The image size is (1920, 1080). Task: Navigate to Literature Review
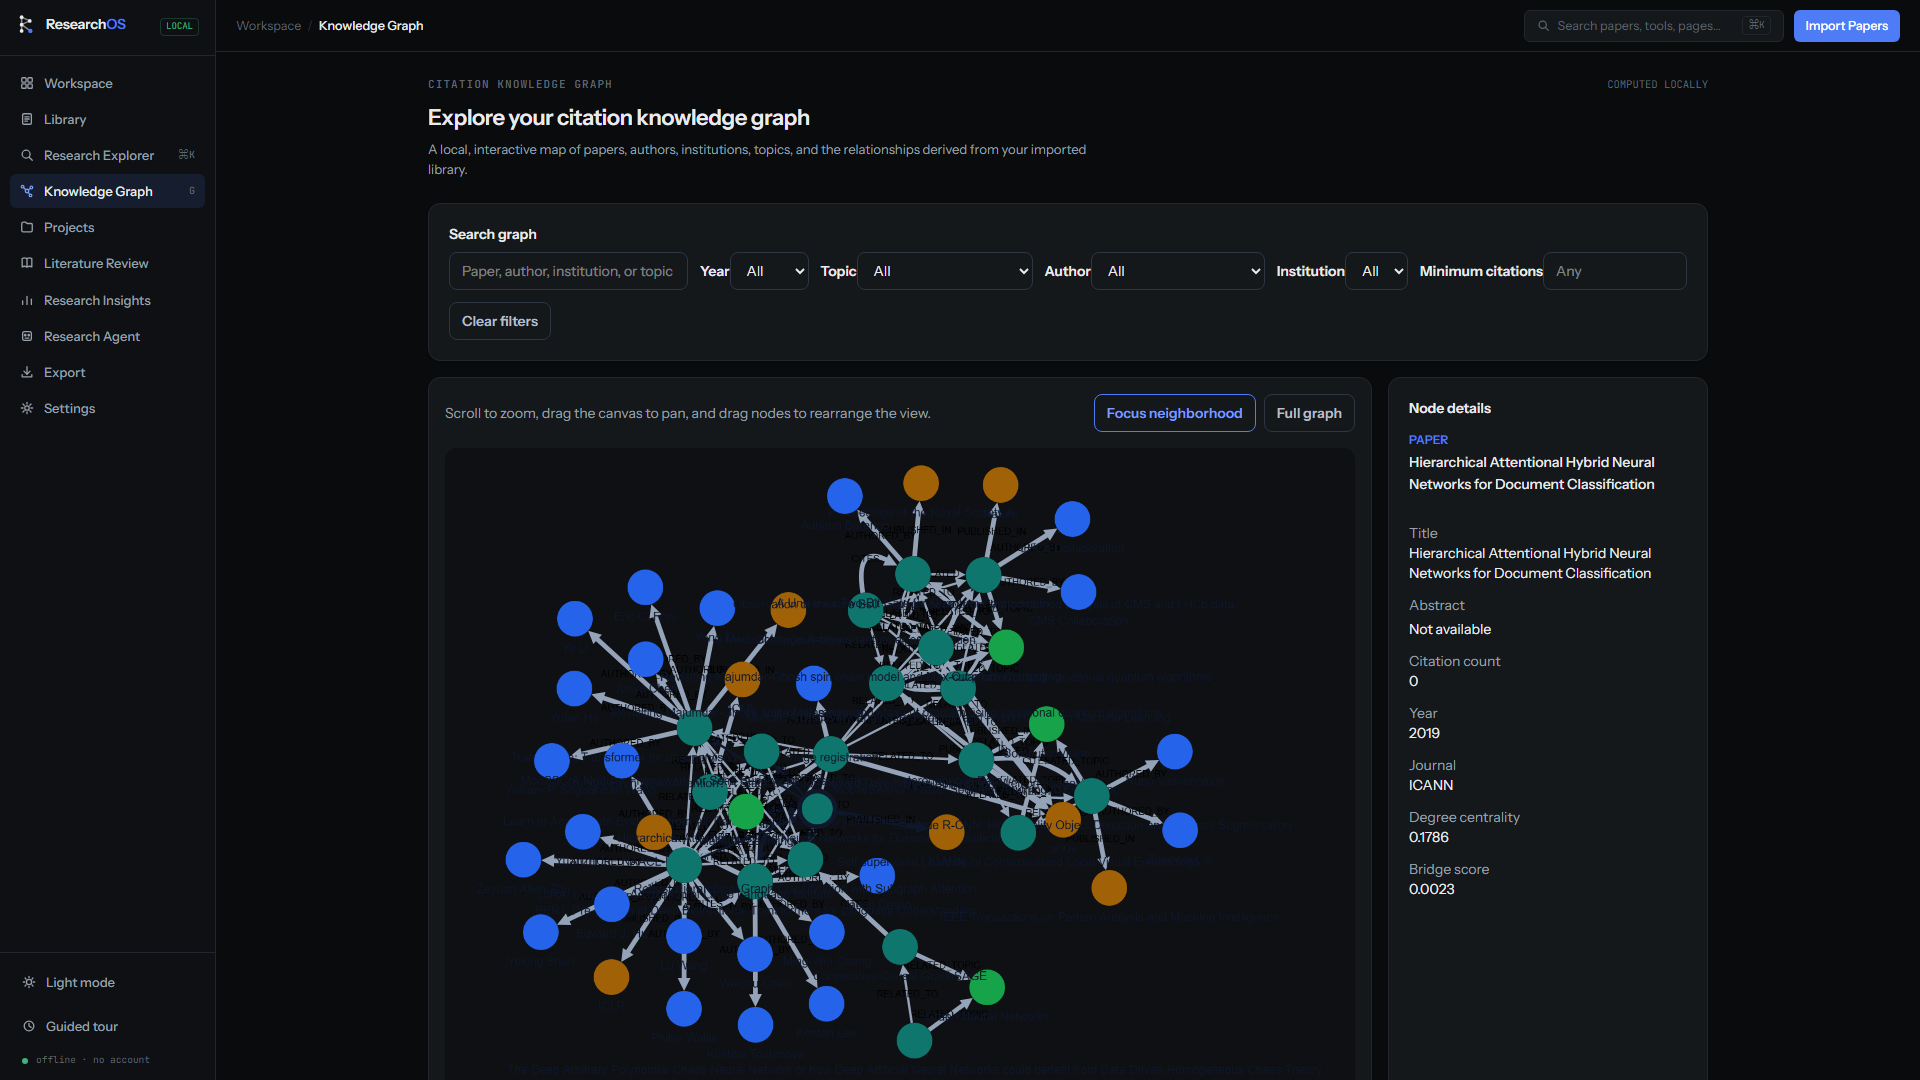click(107, 263)
